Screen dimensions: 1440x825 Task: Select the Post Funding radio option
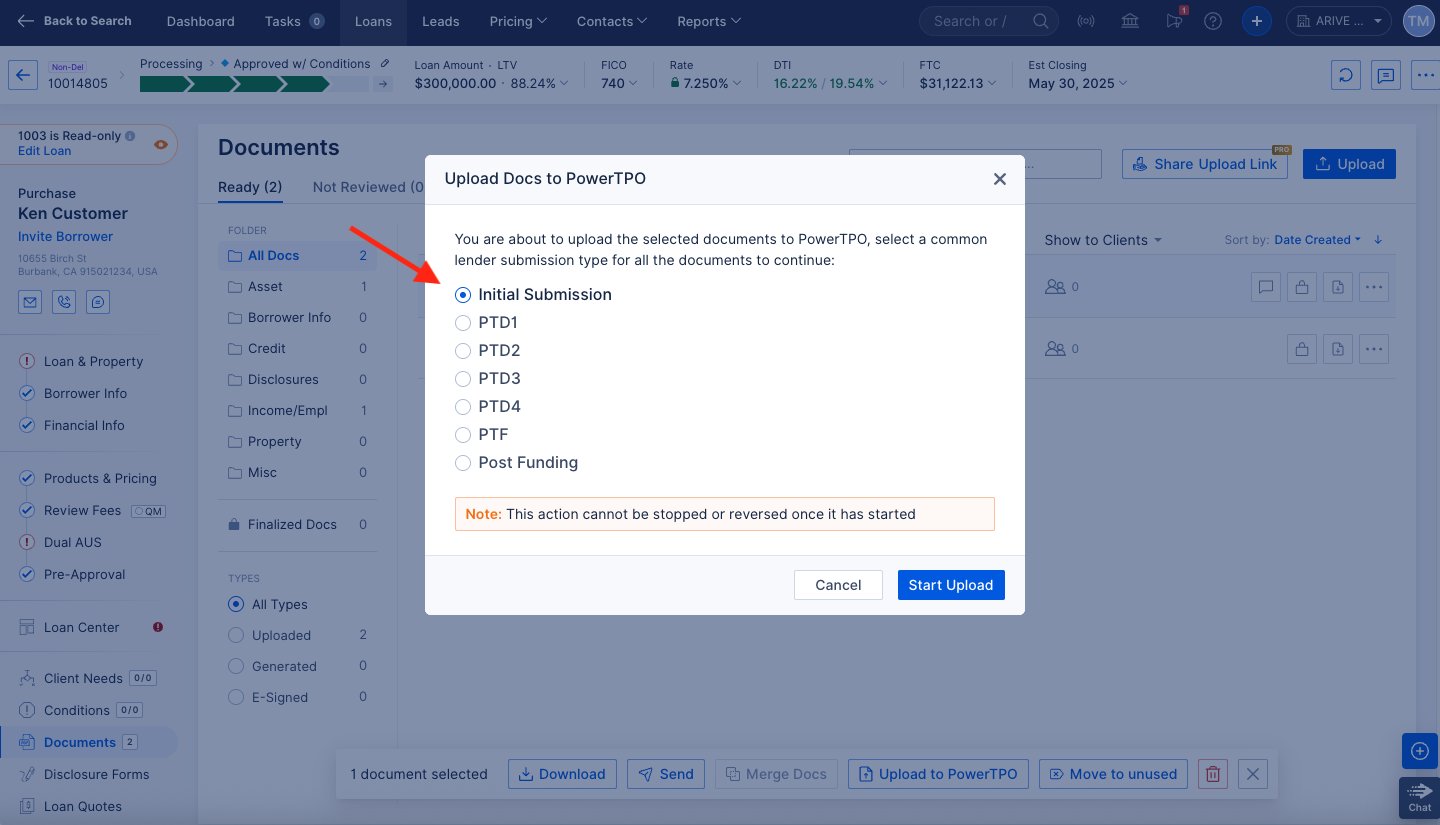click(x=463, y=463)
